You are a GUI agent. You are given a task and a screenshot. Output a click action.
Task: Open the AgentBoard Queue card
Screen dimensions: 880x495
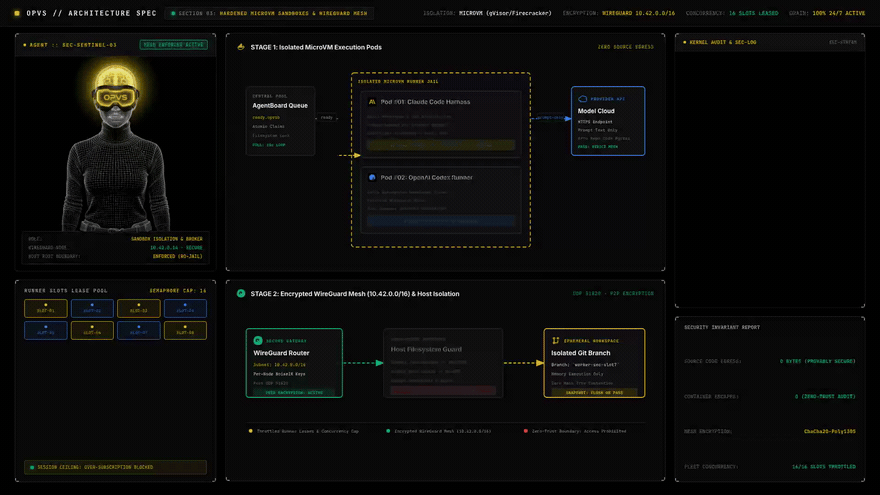[x=280, y=121]
